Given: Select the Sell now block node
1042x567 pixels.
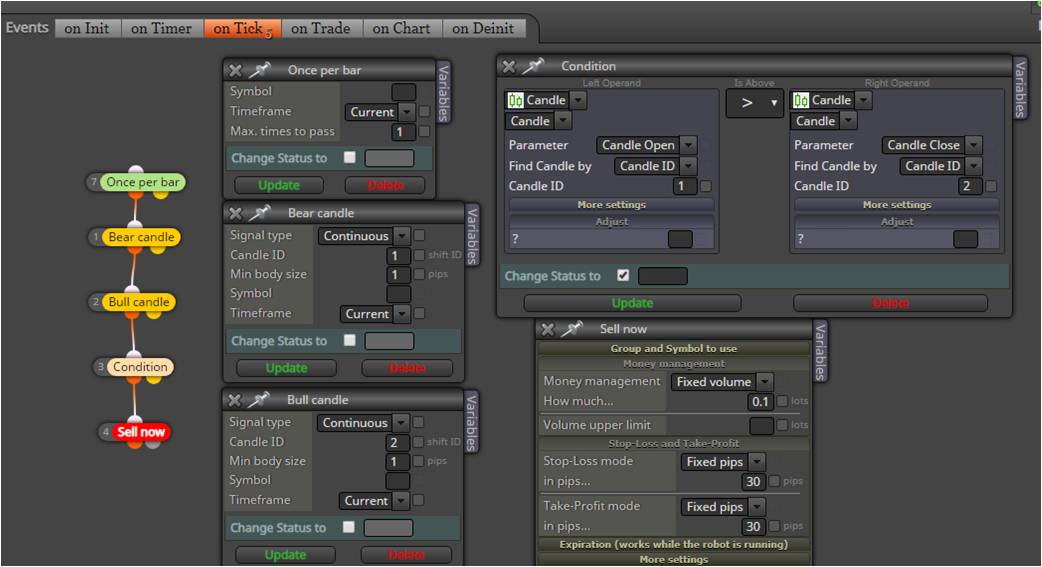Looking at the screenshot, I should pos(141,432).
